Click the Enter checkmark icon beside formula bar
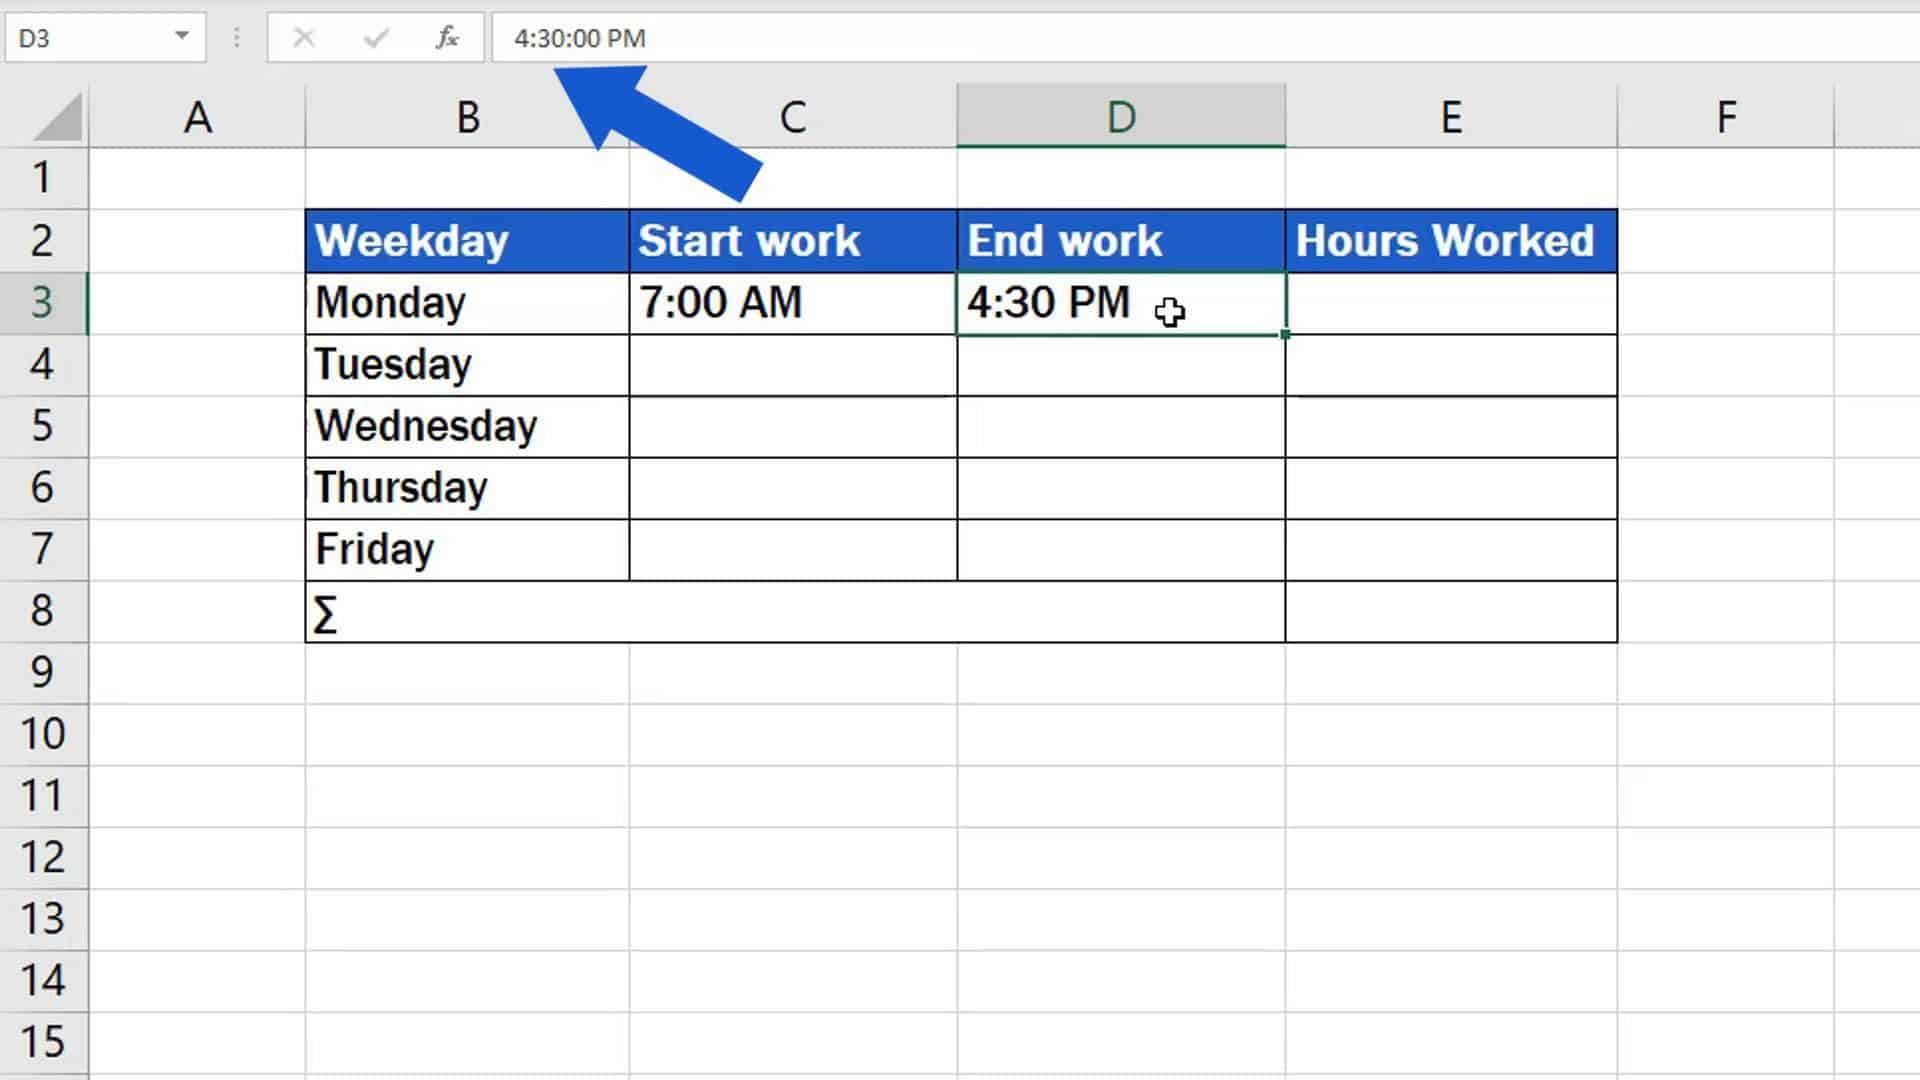The height and width of the screenshot is (1080, 1920). click(x=373, y=38)
